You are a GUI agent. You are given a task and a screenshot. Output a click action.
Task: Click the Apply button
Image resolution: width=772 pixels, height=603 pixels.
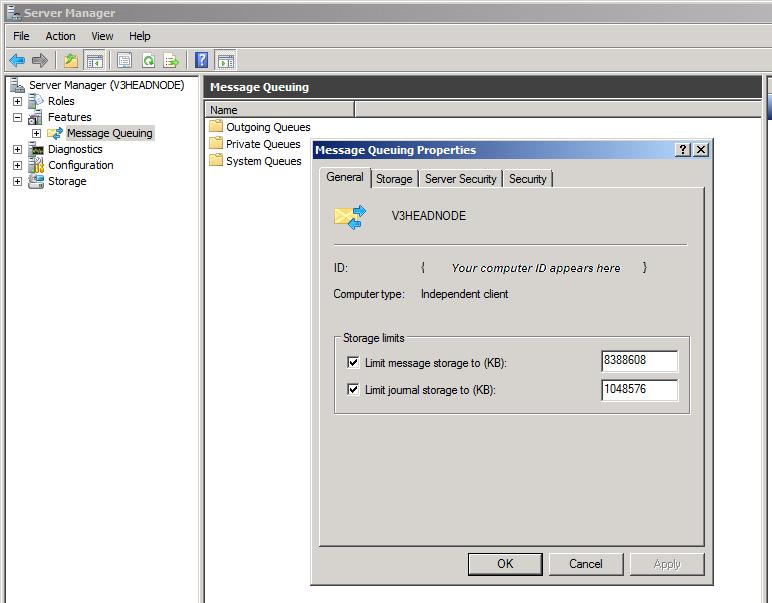[667, 564]
